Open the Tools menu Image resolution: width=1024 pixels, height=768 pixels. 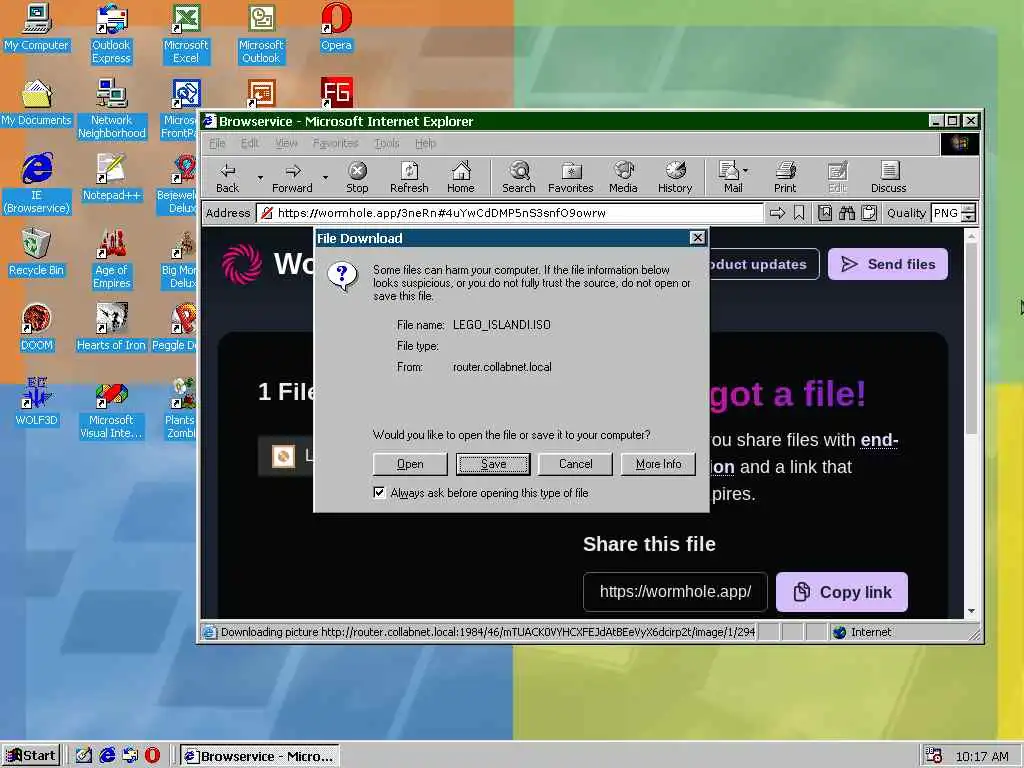[x=387, y=143]
